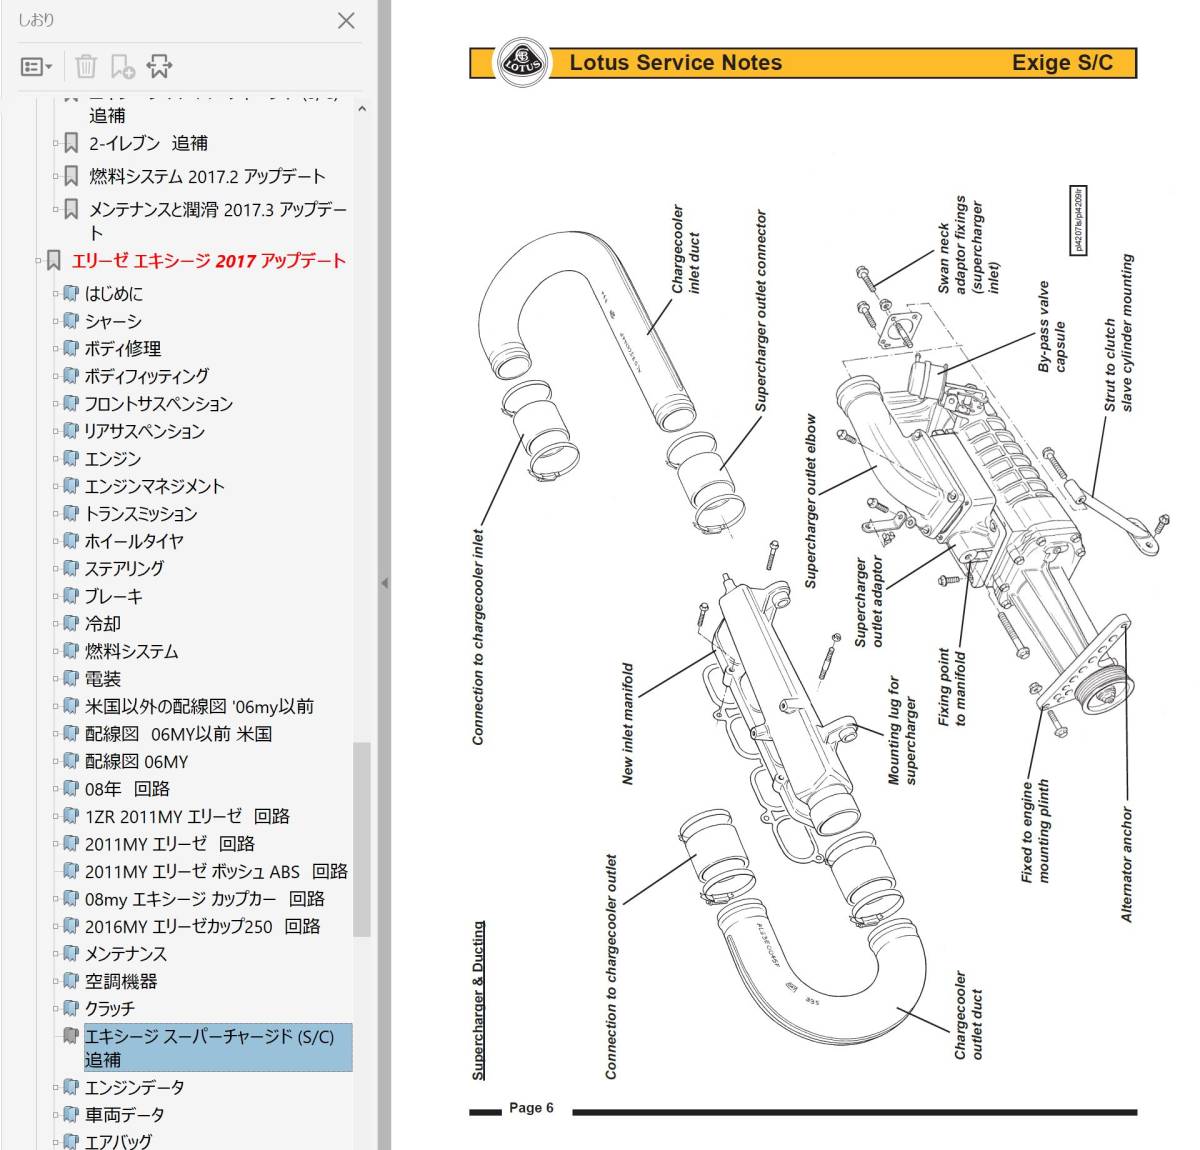Click the 'New inlet manifold' label

[628, 723]
